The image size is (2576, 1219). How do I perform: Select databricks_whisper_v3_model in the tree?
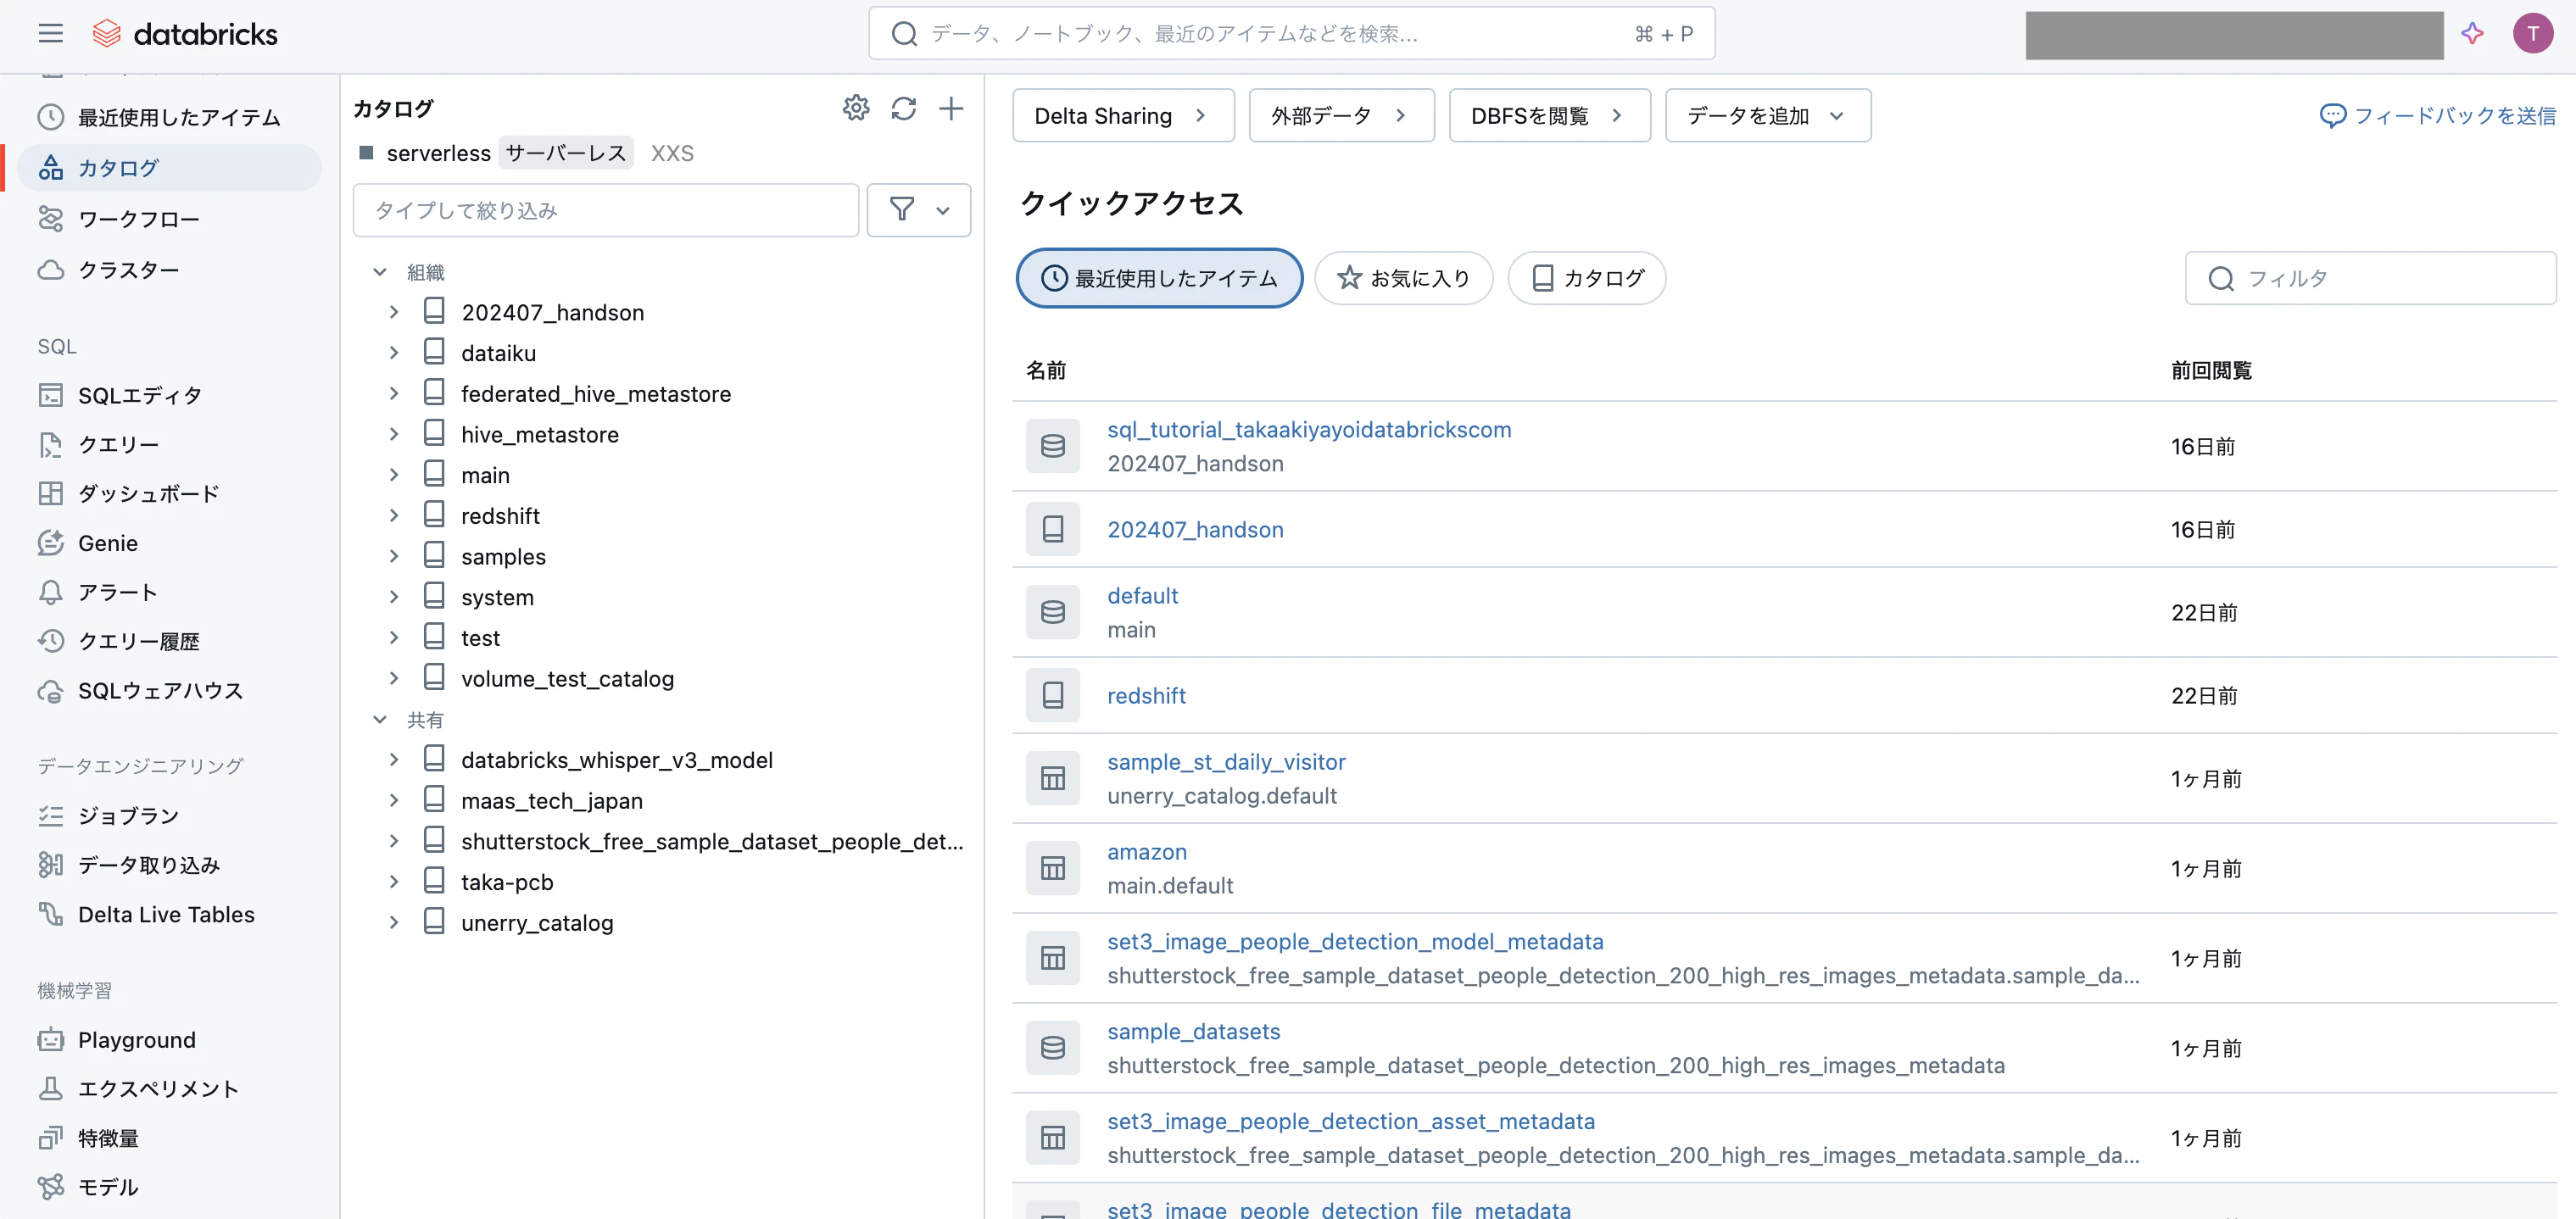617,760
